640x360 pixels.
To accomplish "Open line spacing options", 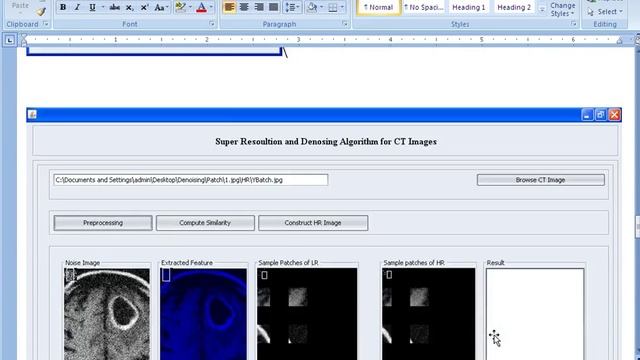I will click(292, 7).
